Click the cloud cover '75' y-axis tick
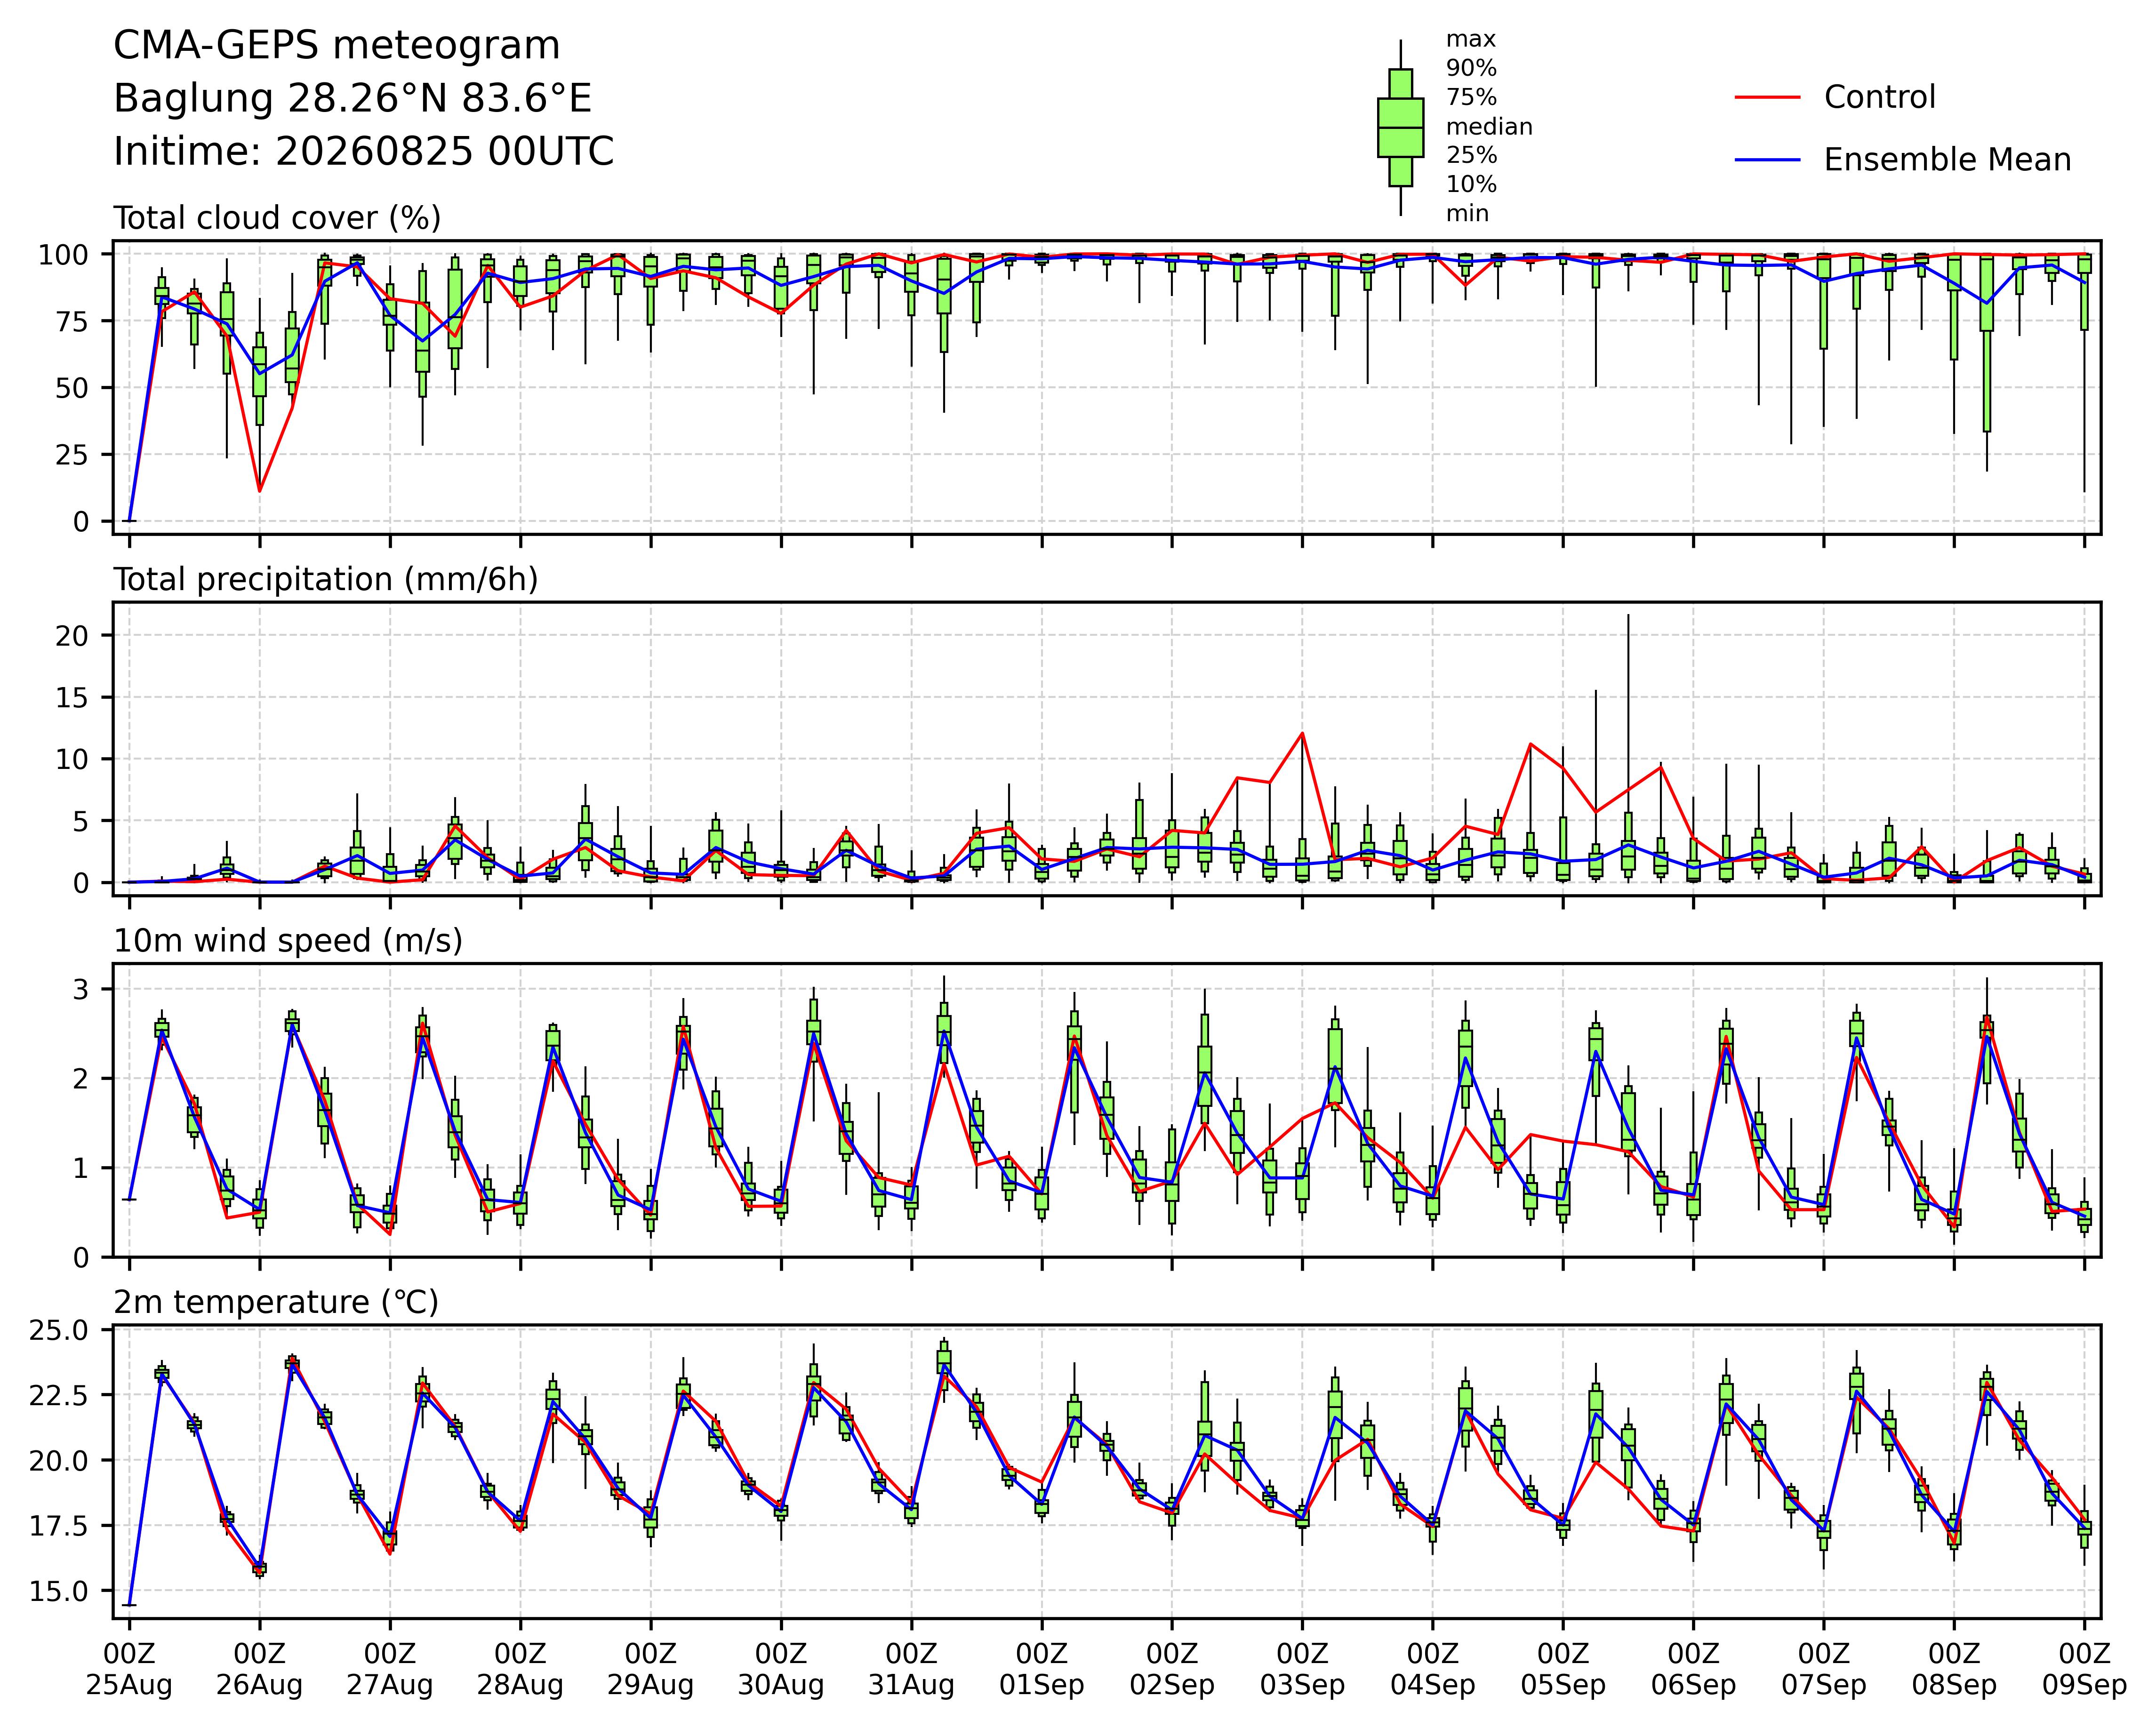Screen dimensions: 2156x1728 [x=73, y=322]
